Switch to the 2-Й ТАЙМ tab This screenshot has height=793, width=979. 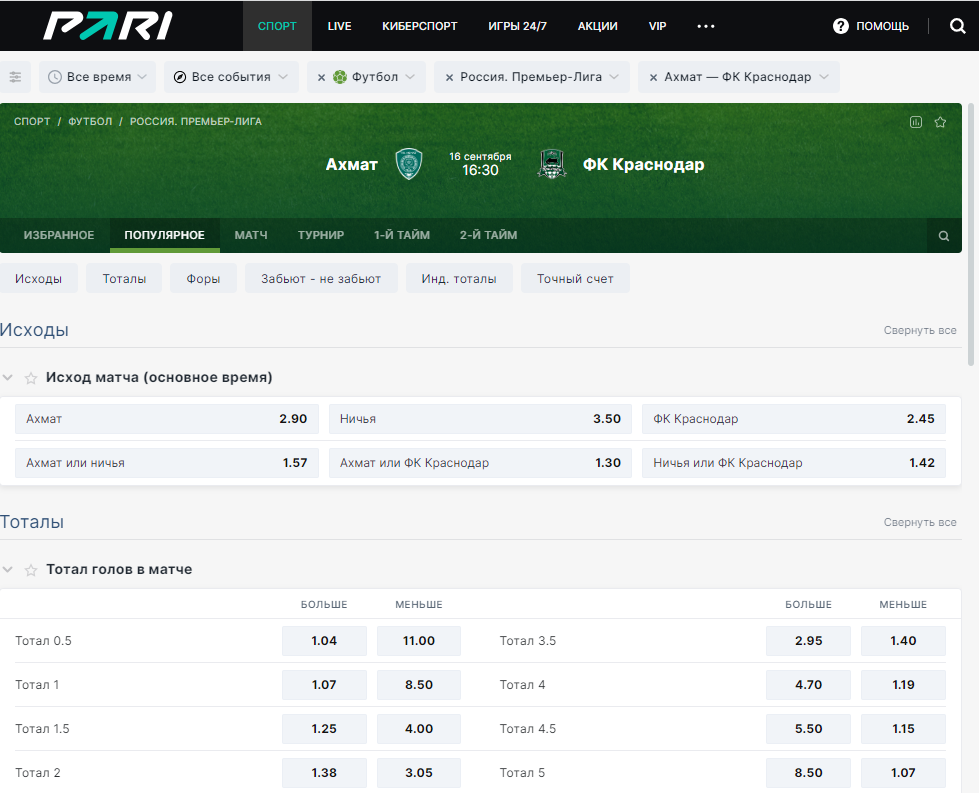[x=488, y=235]
